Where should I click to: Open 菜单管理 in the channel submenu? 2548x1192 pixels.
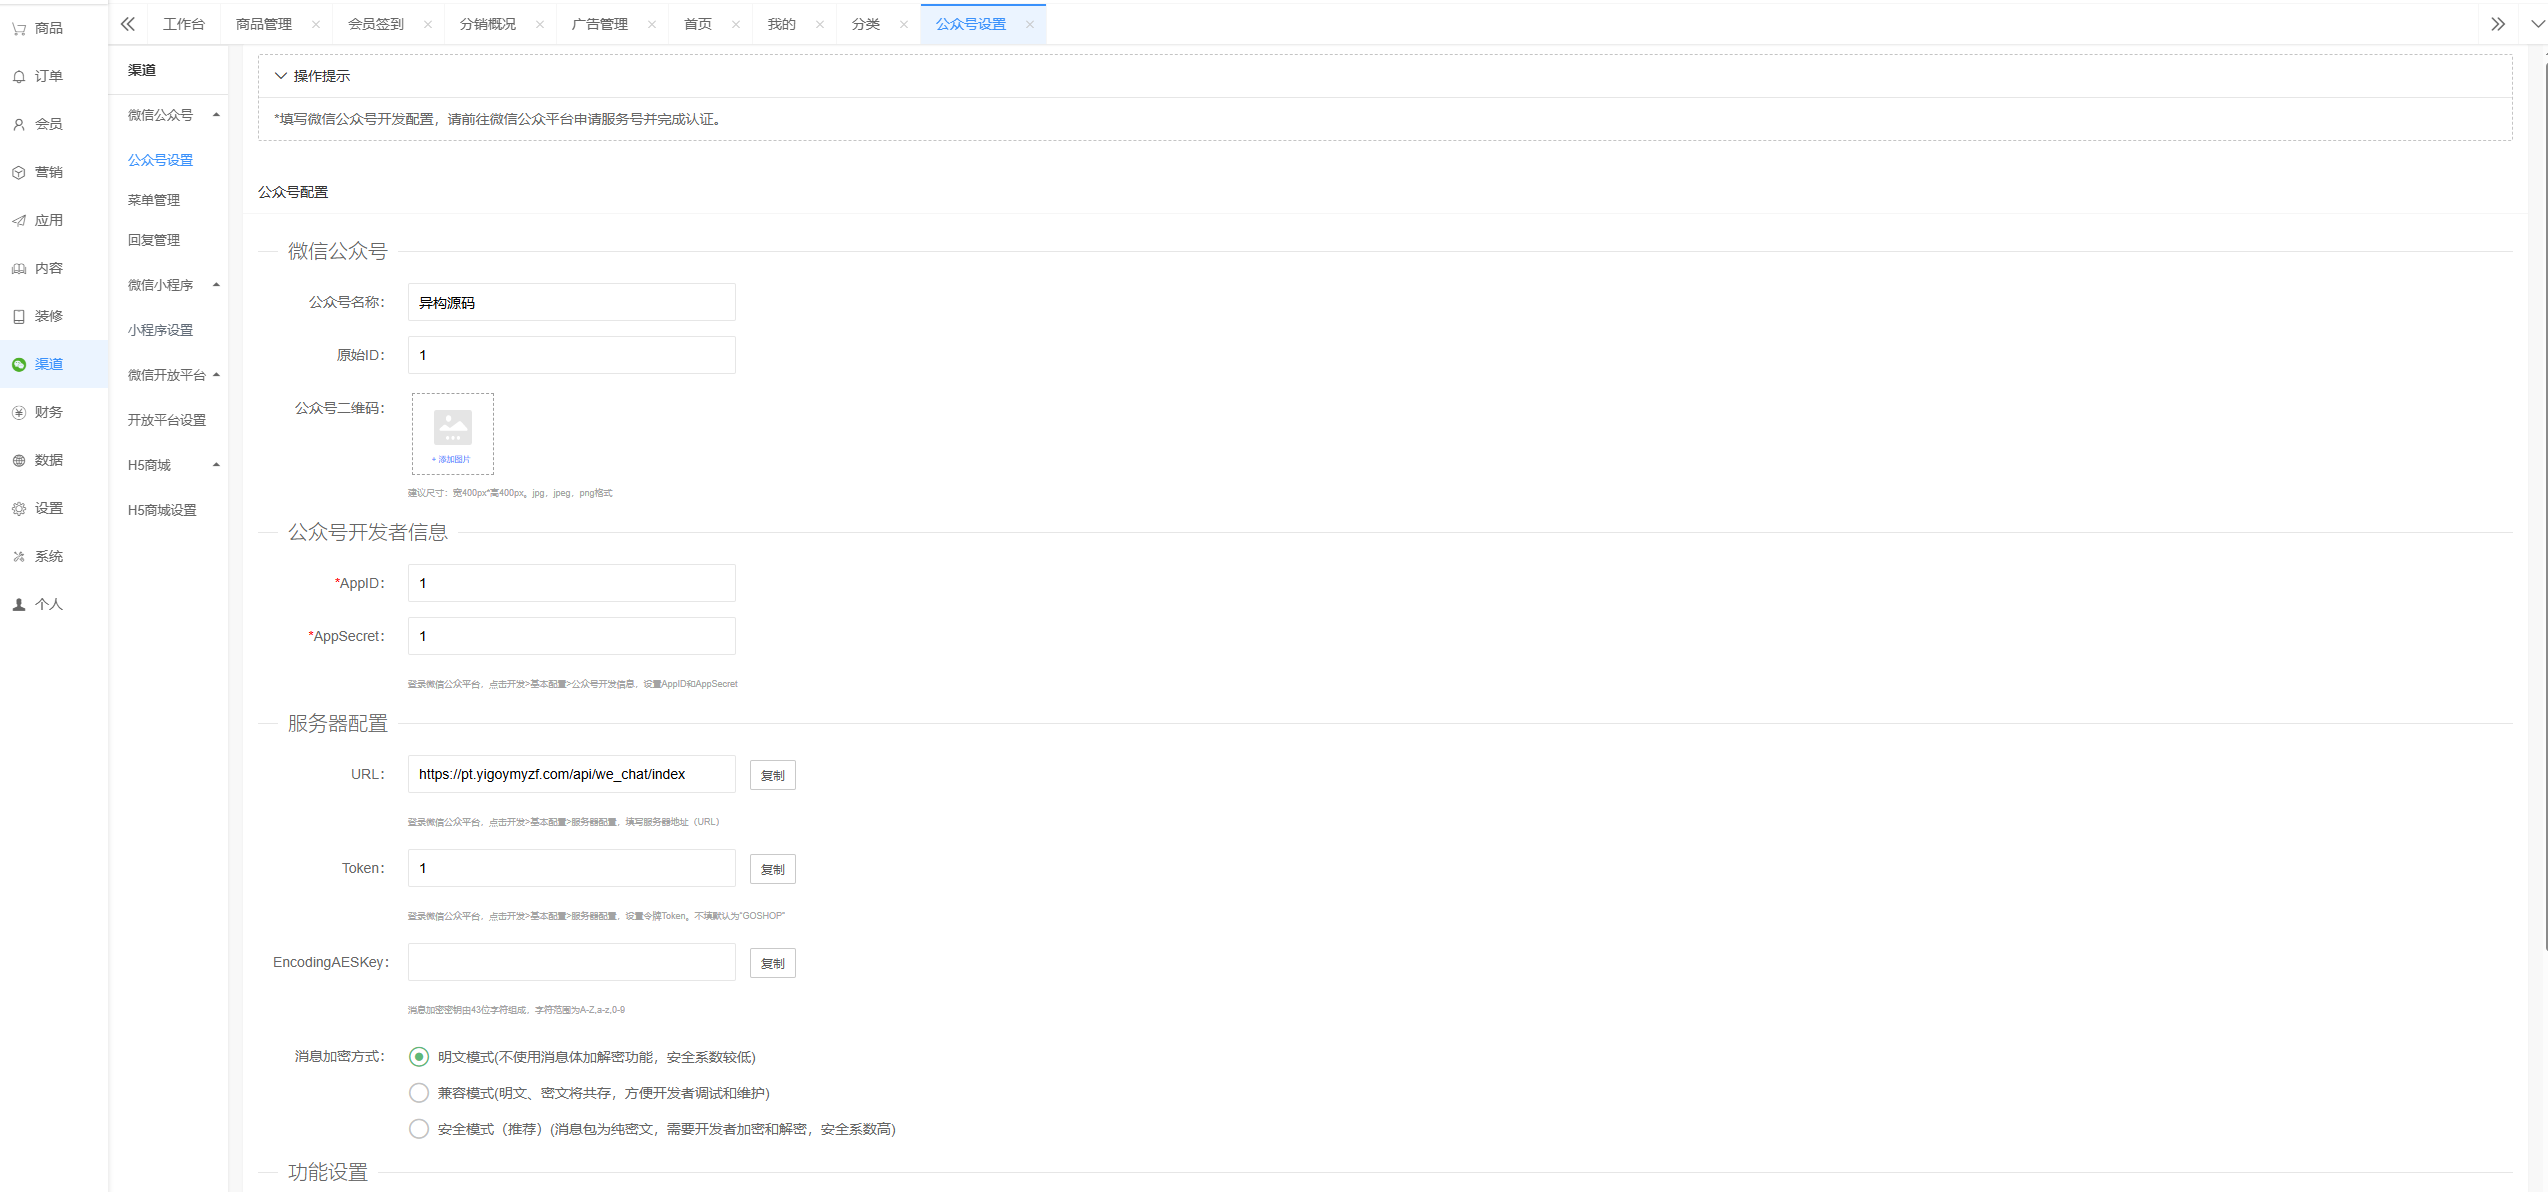(154, 200)
